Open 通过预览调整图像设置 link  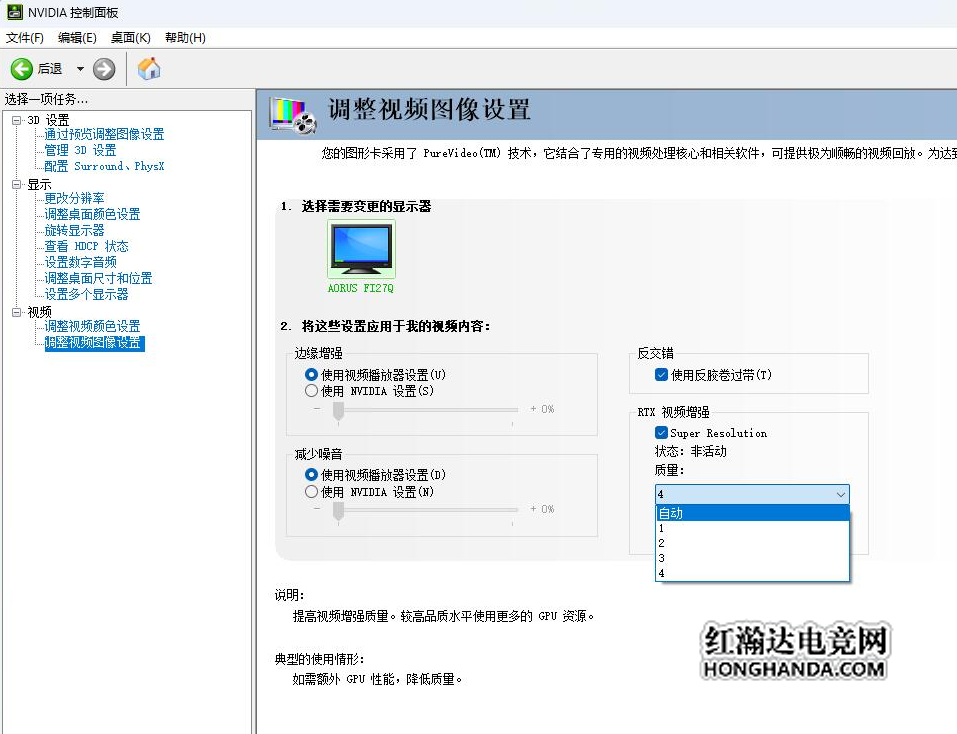pyautogui.click(x=104, y=134)
